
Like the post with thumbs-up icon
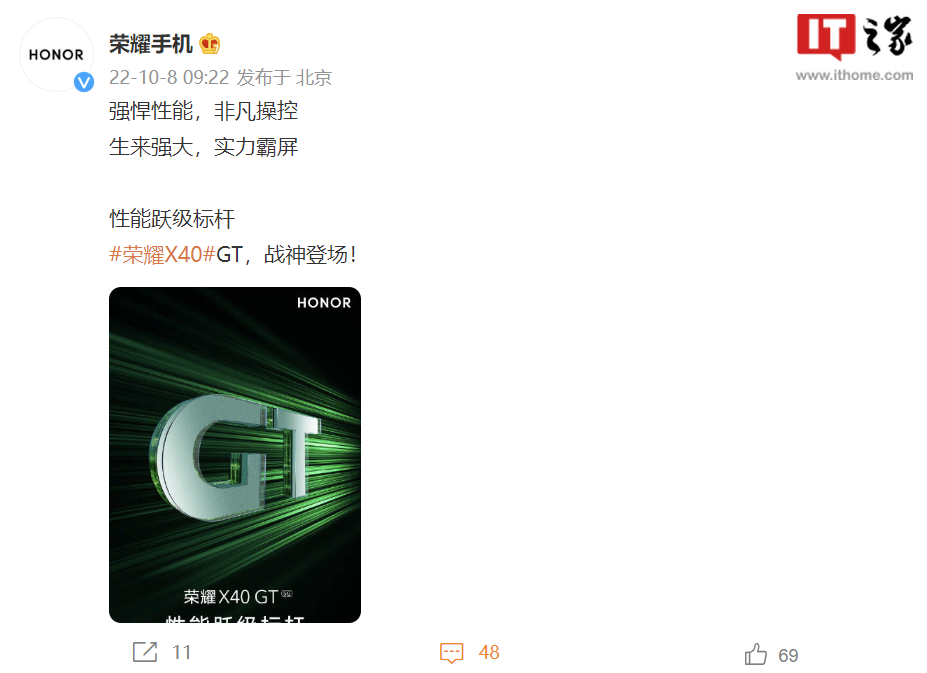(x=756, y=654)
